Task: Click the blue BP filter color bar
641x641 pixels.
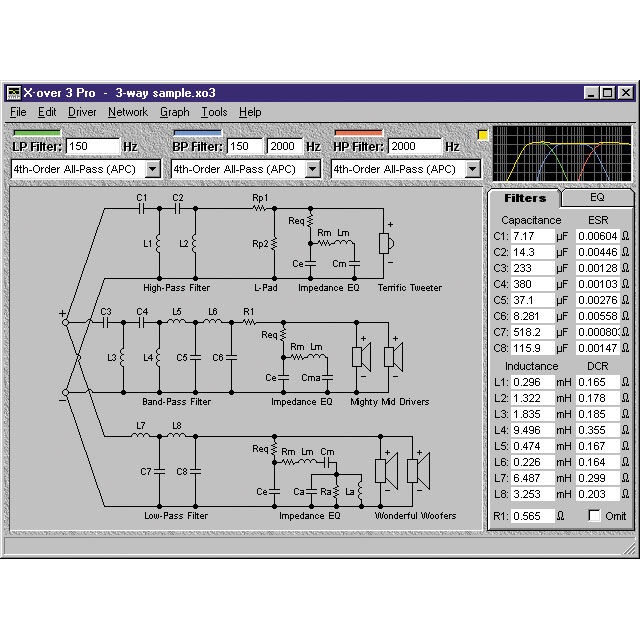Action: [x=197, y=132]
